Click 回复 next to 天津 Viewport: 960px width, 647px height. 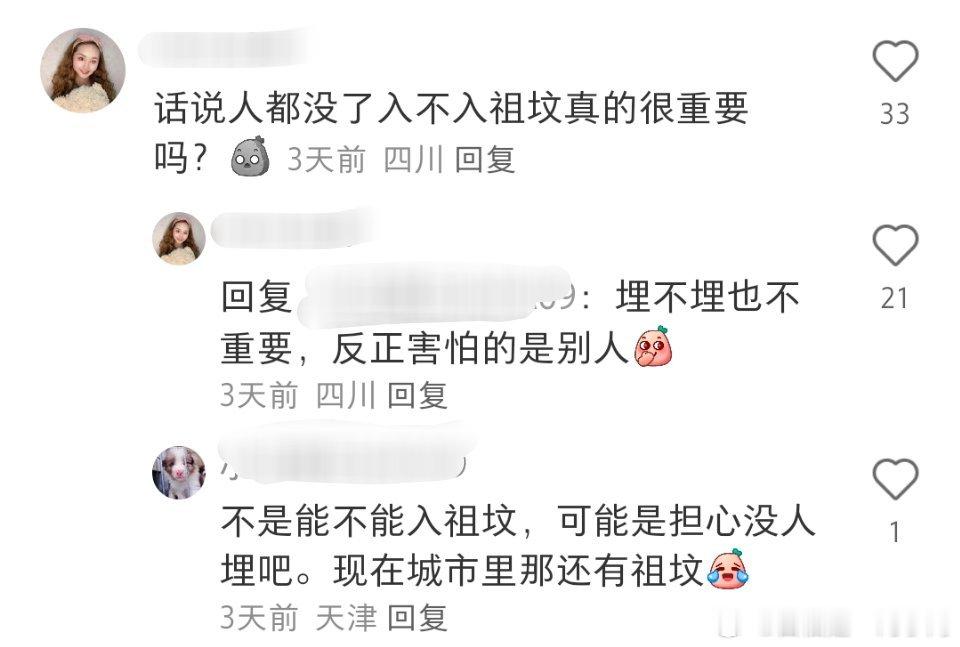tap(418, 617)
